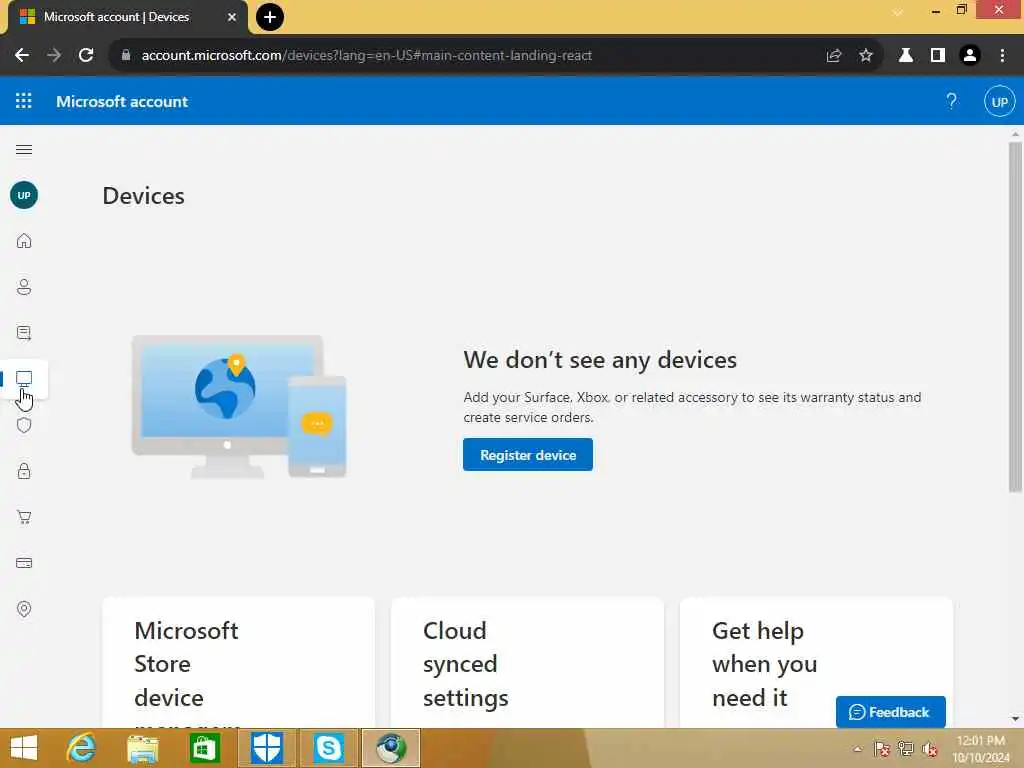Viewport: 1024px width, 768px height.
Task: Open Address book location pin icon
Action: [x=24, y=609]
